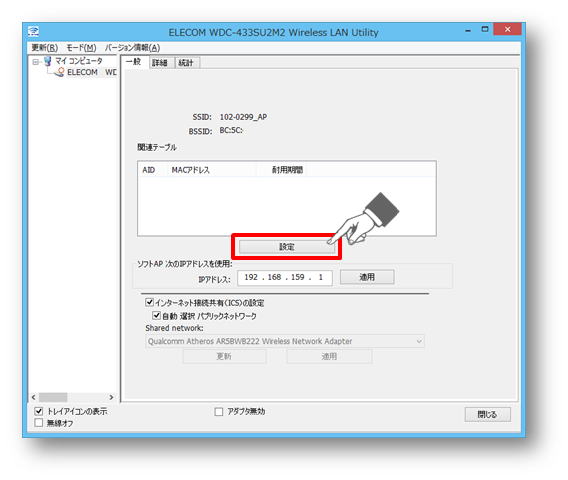Open the 更新(R) menu
This screenshot has width=568, height=480.
tap(45, 48)
